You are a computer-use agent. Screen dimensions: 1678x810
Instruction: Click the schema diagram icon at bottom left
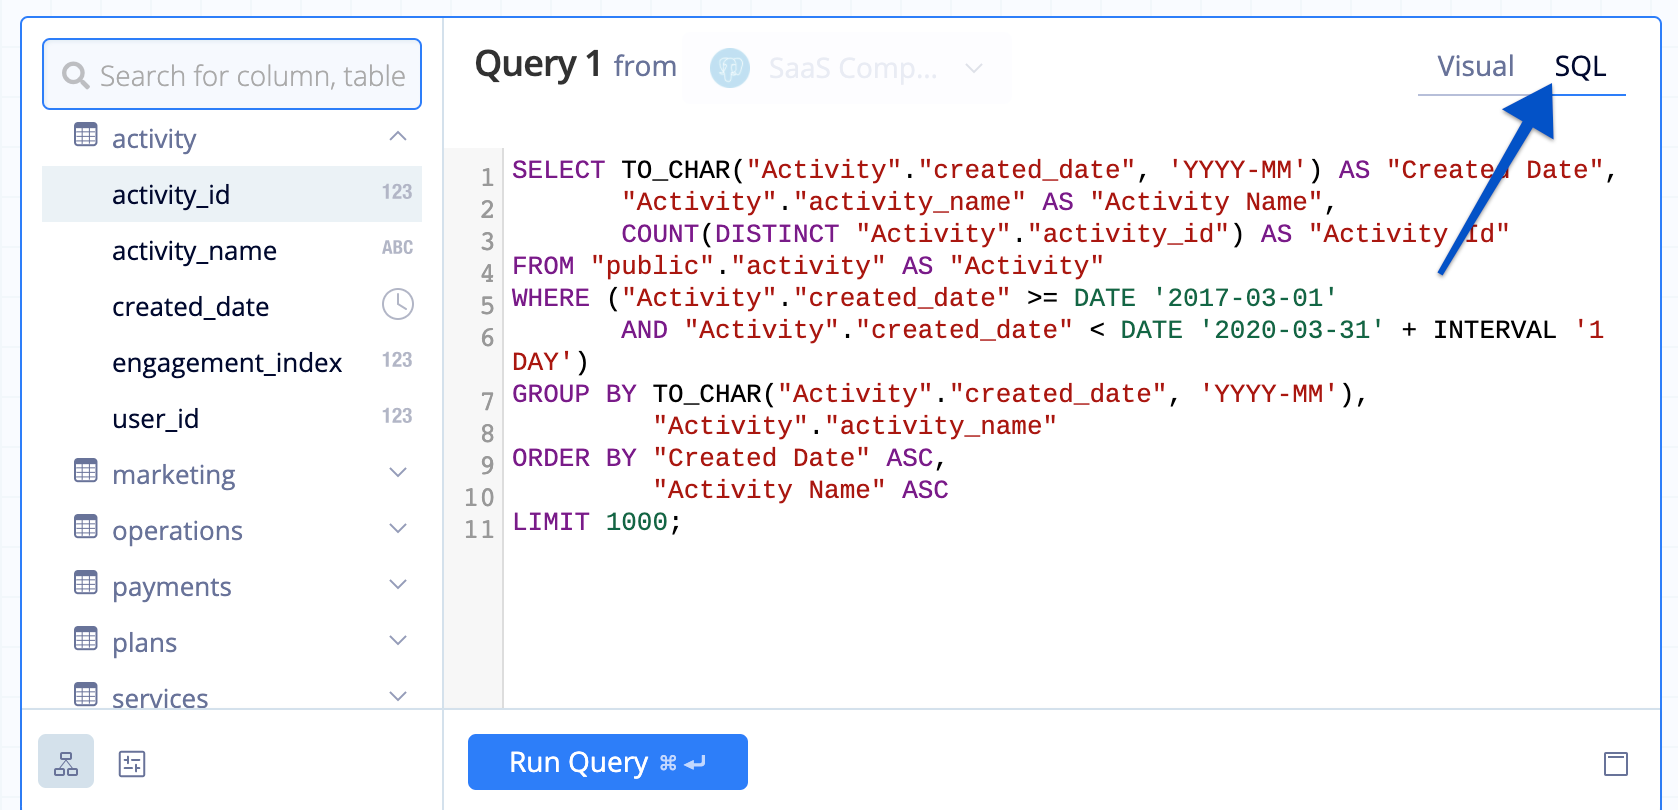[x=66, y=762]
